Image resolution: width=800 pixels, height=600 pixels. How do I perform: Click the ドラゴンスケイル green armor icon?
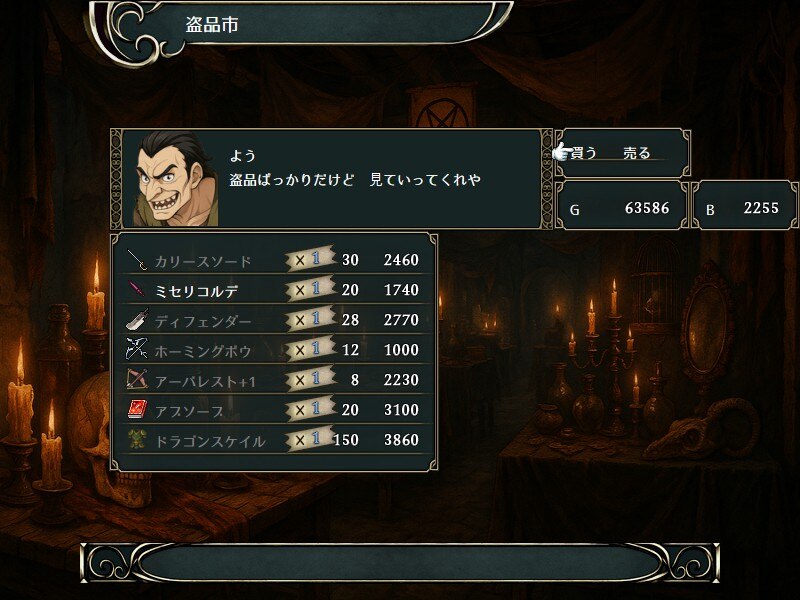pyautogui.click(x=137, y=439)
